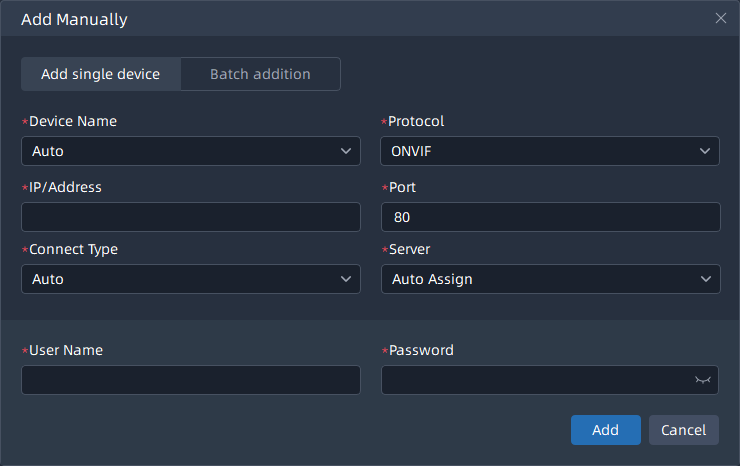Click the Port field containing 80

point(550,217)
